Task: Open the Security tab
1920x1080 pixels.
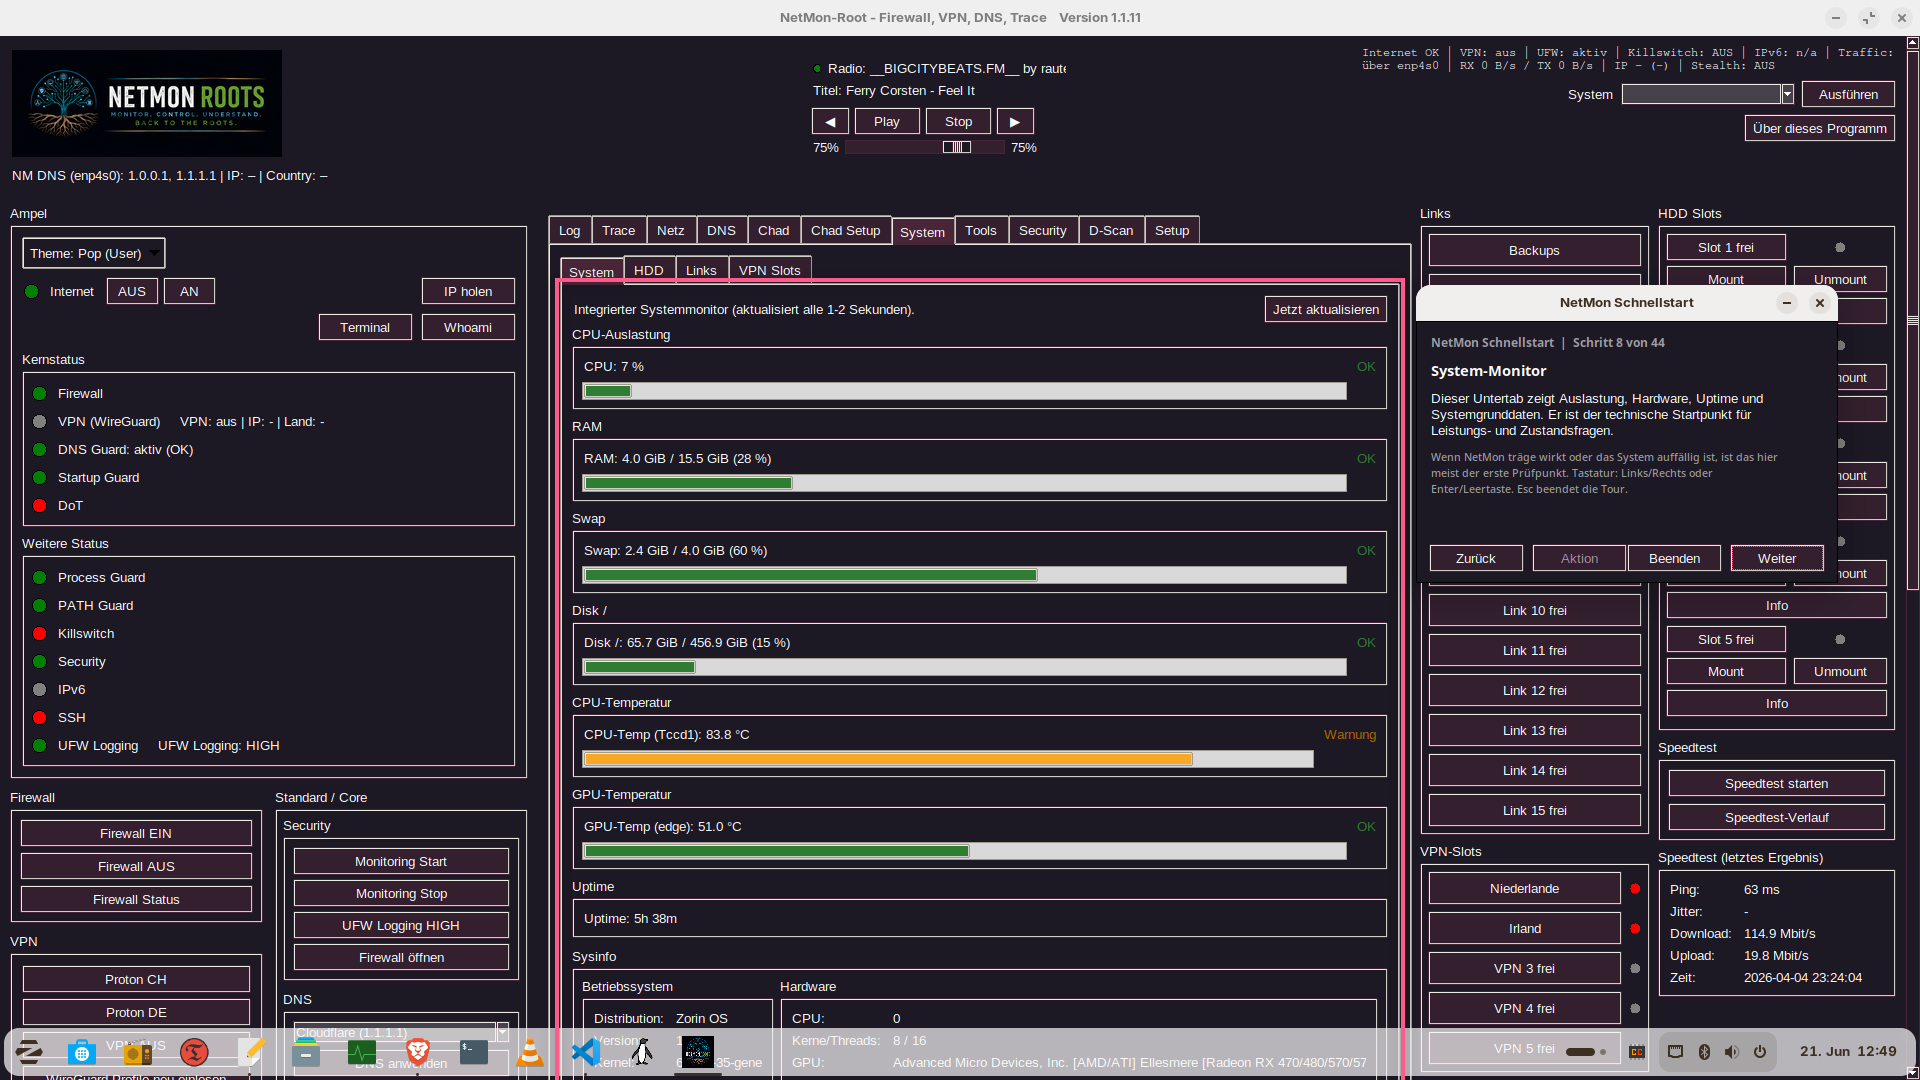Action: (1042, 231)
